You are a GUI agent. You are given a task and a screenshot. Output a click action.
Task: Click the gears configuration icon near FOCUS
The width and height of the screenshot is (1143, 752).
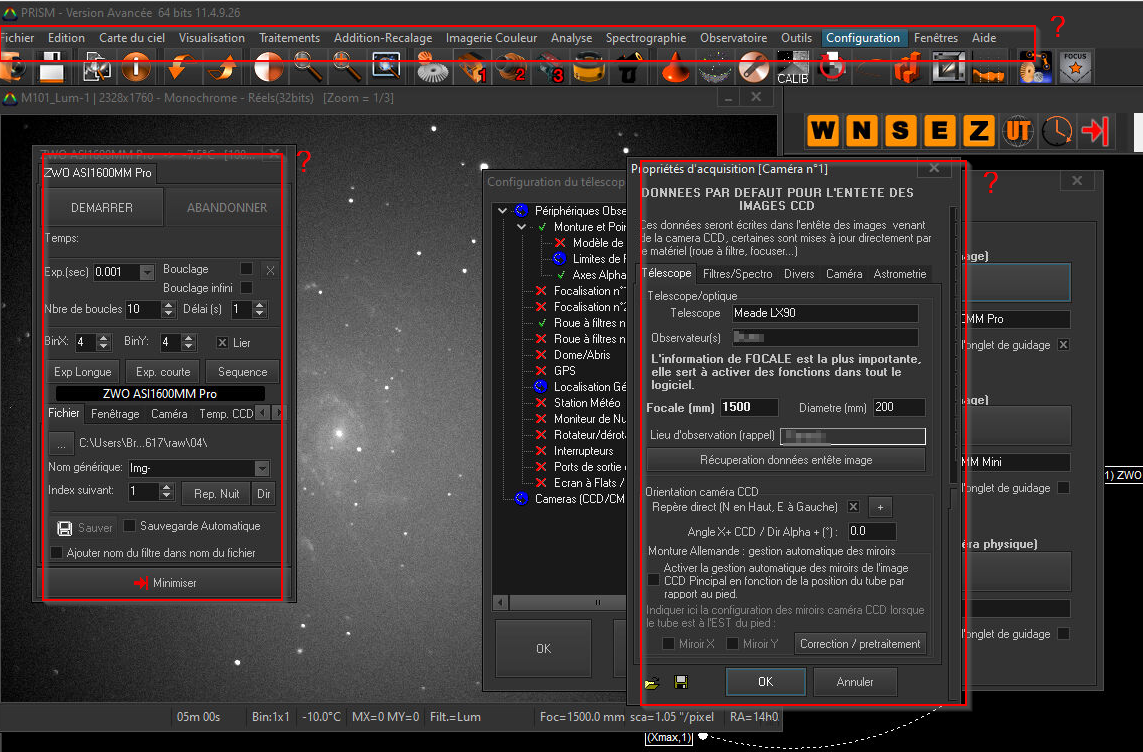(1035, 67)
